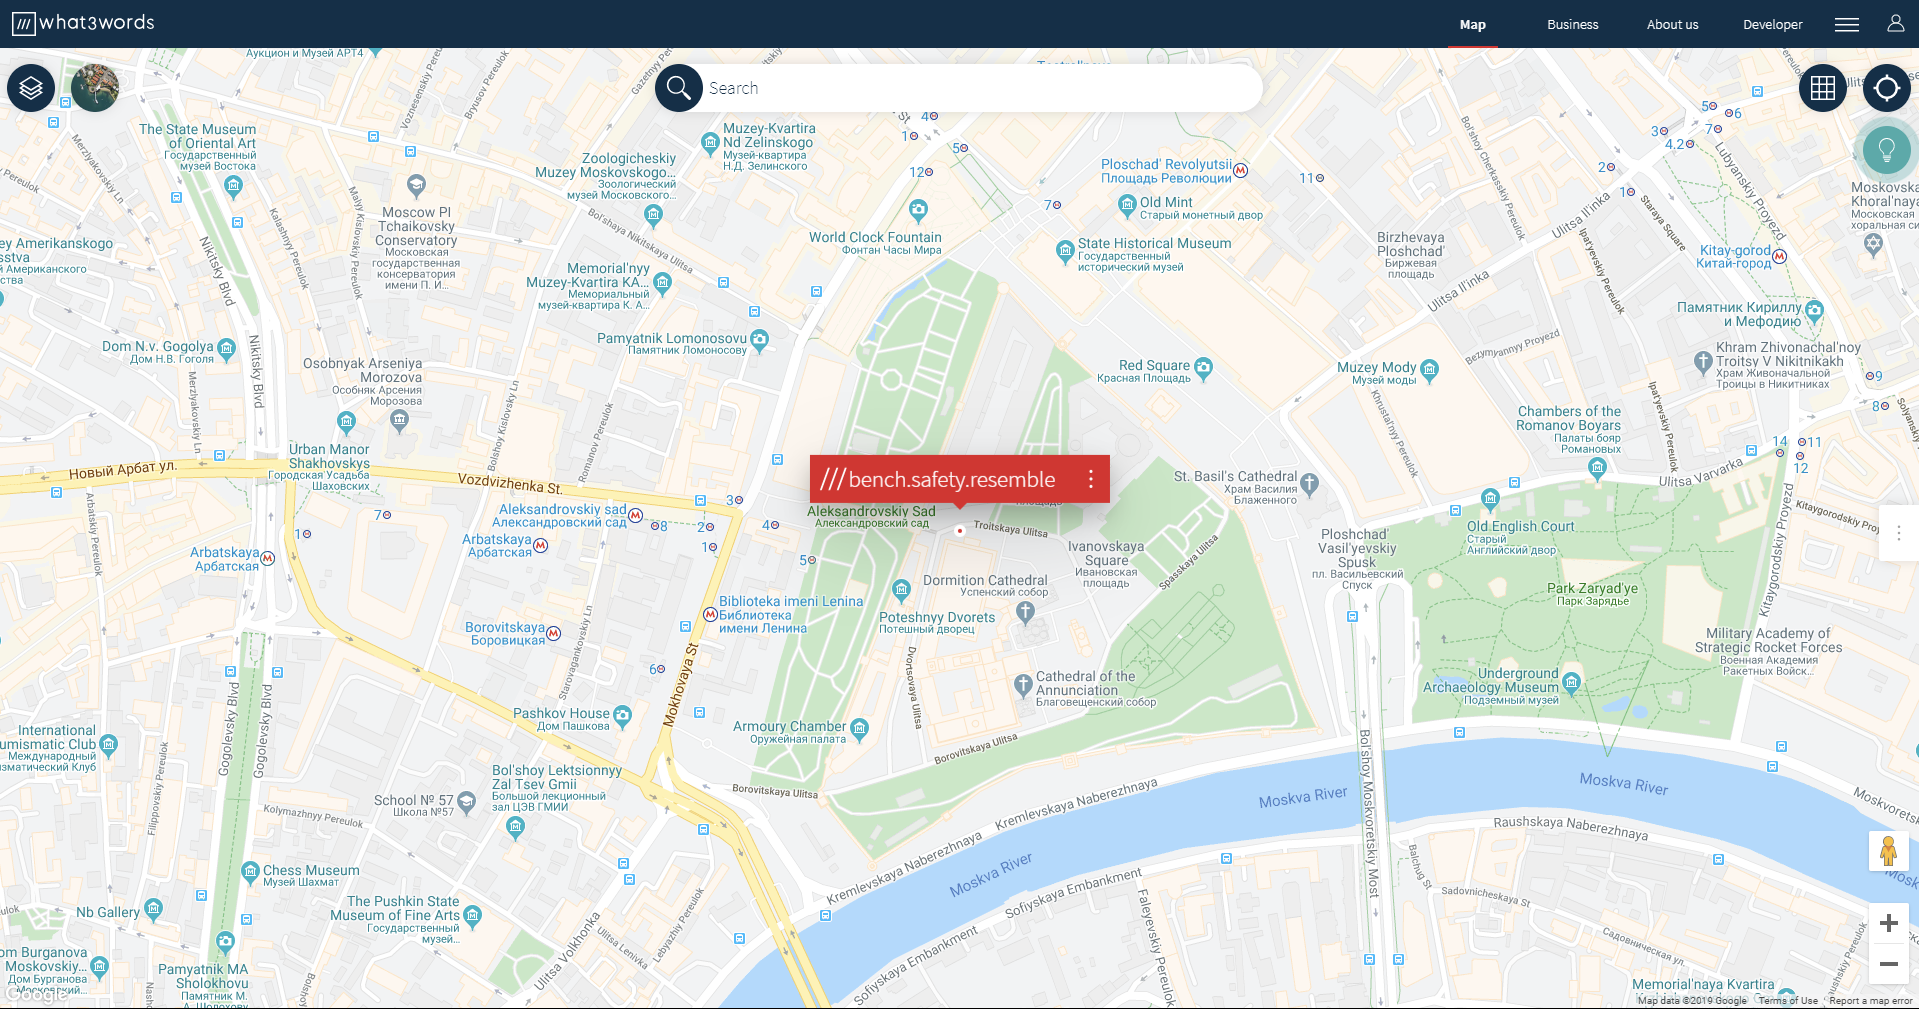
Task: Expand the side panel handle on right edge
Action: click(x=1898, y=533)
